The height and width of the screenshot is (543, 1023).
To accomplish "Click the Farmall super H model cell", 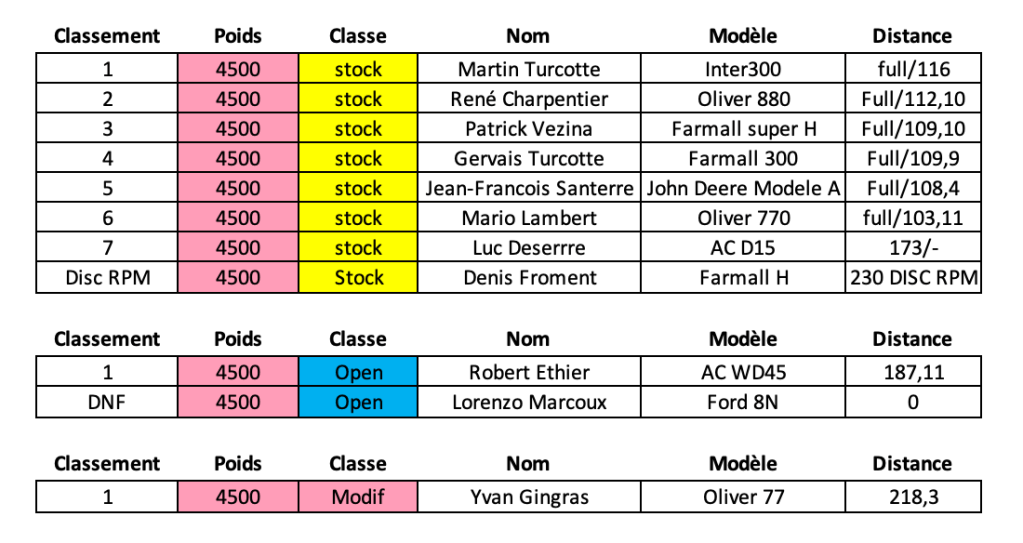I will (x=743, y=129).
